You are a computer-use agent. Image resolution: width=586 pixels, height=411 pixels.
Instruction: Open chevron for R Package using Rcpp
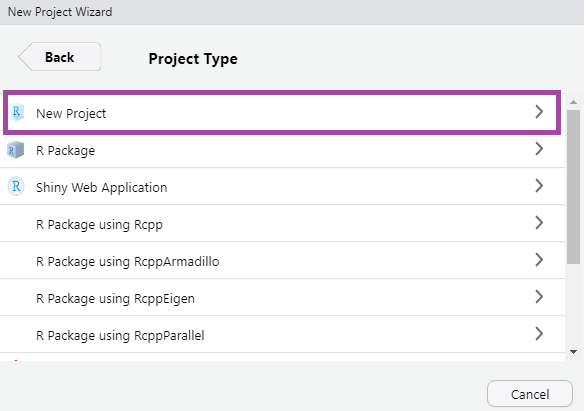coord(539,223)
